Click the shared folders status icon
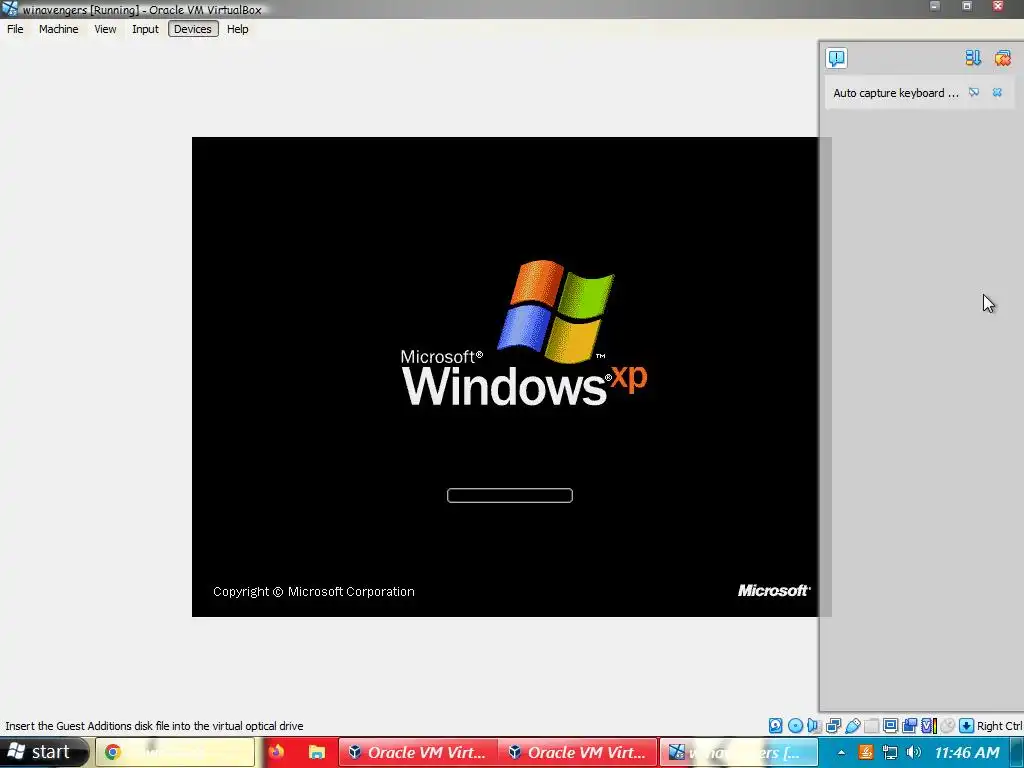The image size is (1024, 768). pos(871,726)
